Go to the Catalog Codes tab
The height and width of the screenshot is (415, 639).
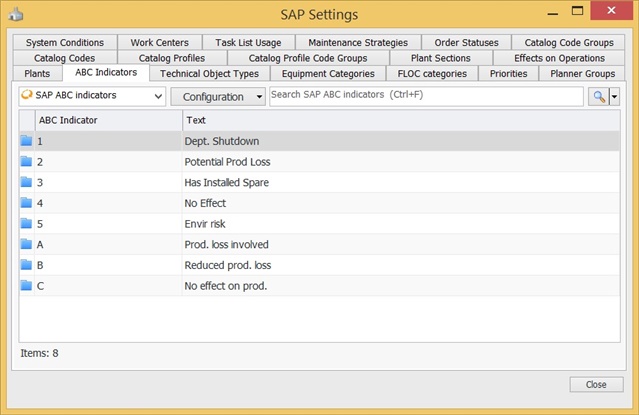tap(65, 58)
